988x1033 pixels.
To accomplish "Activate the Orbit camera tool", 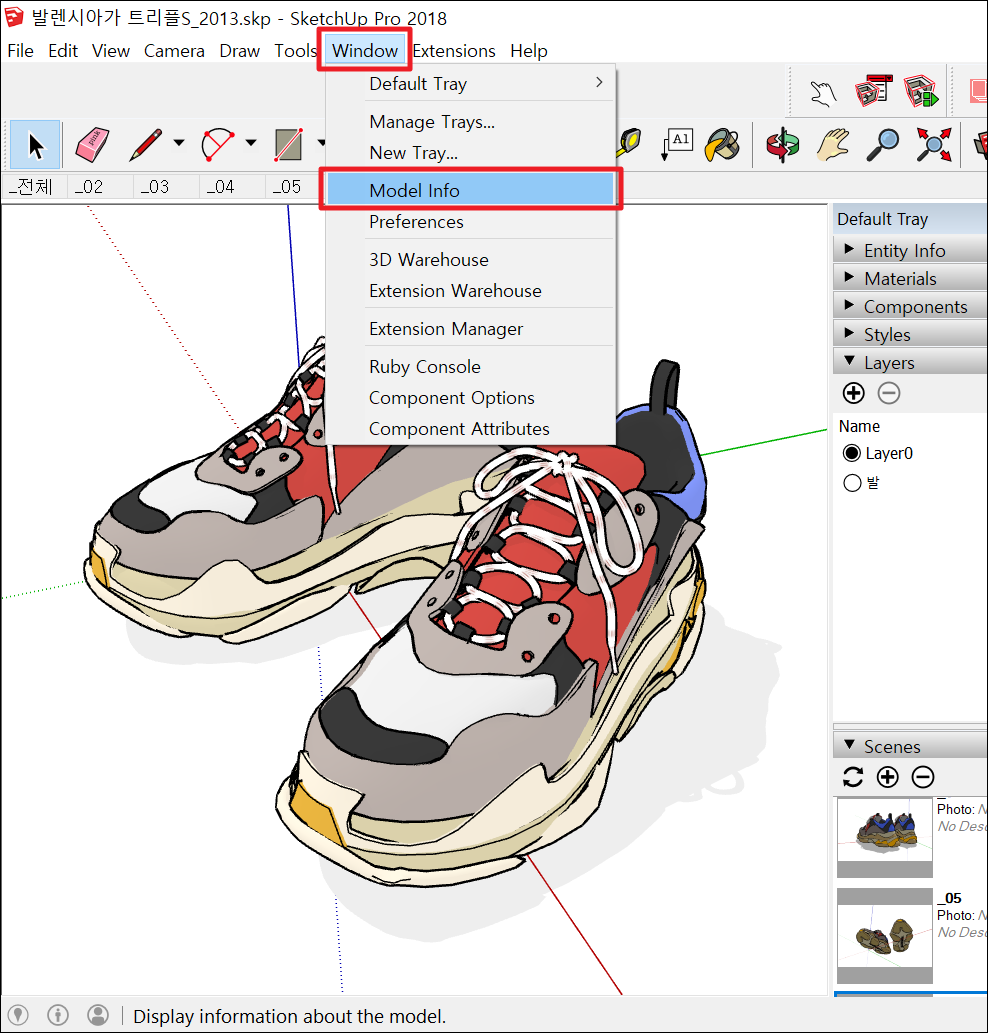I will click(782, 144).
